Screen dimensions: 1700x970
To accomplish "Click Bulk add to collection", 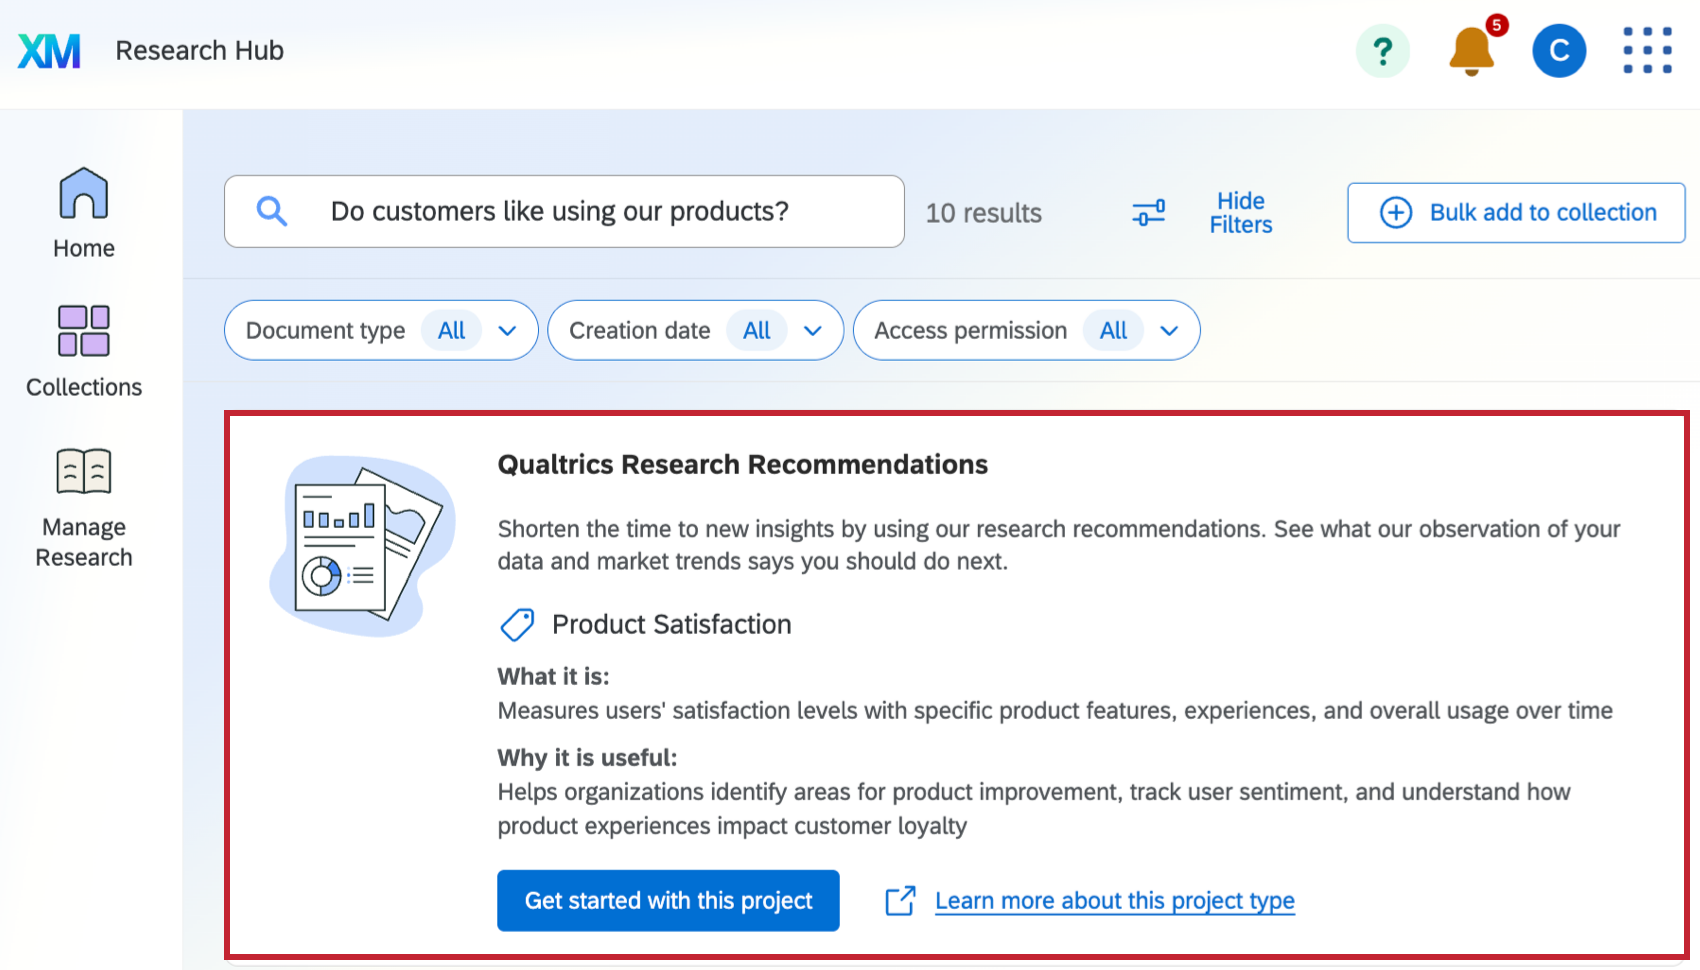I will click(x=1515, y=212).
